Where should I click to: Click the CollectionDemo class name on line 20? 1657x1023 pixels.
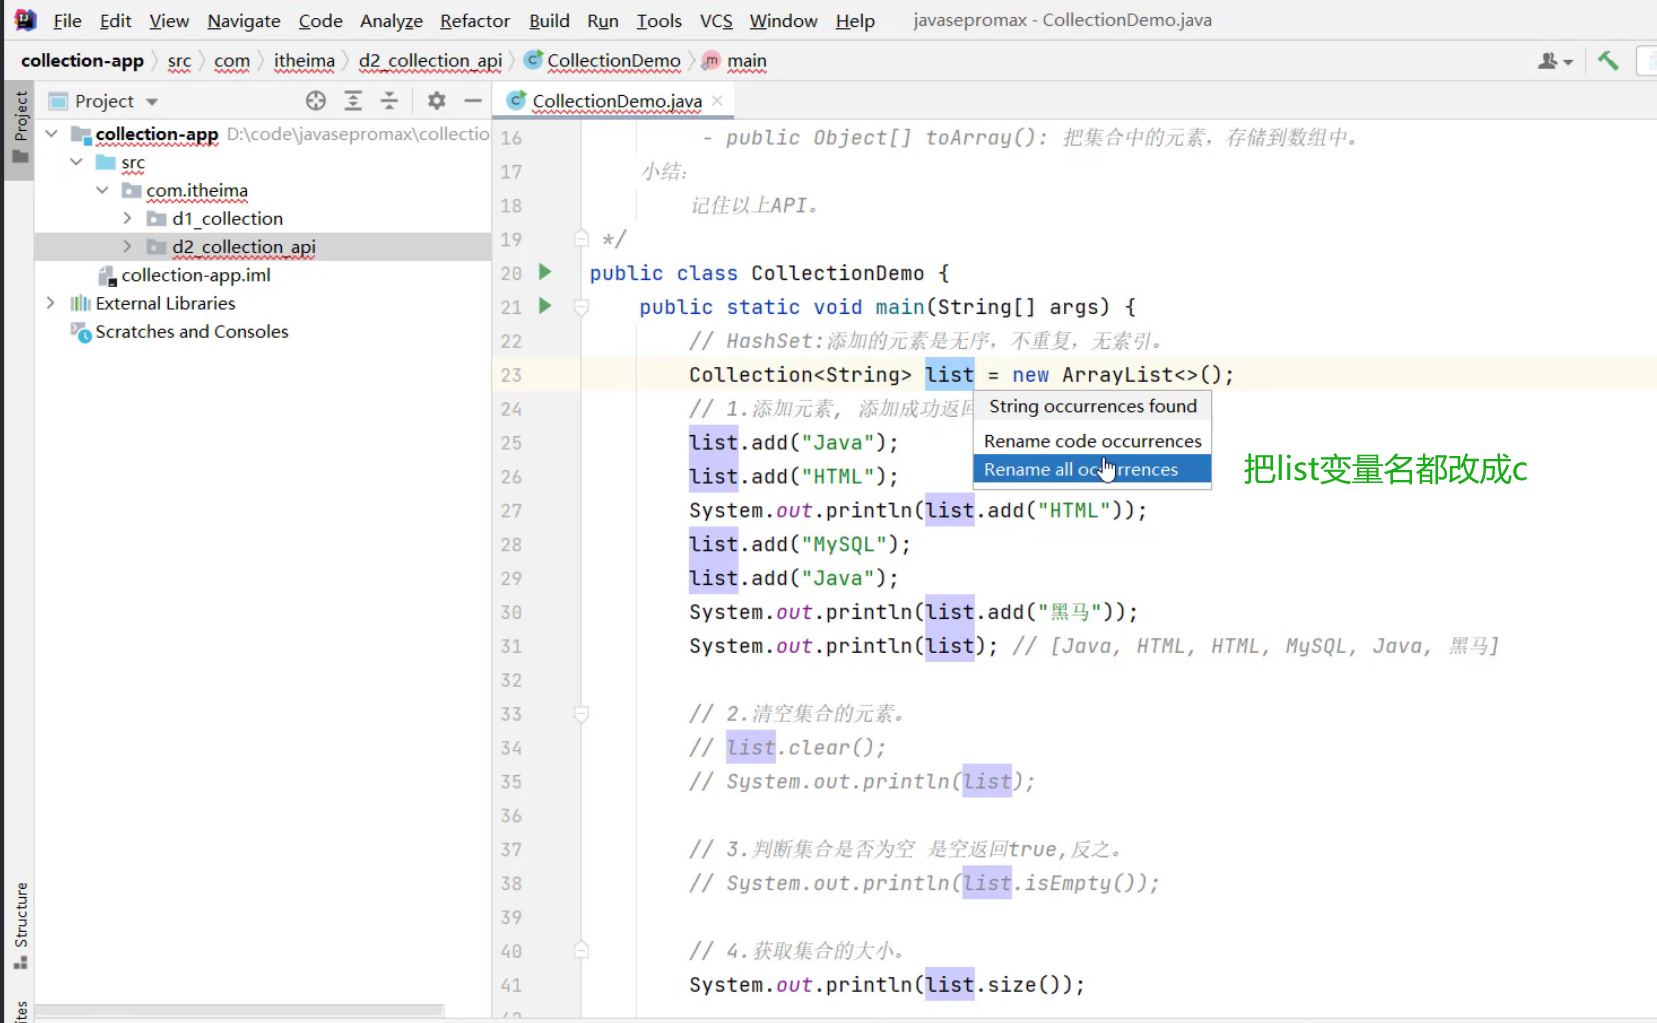point(837,273)
